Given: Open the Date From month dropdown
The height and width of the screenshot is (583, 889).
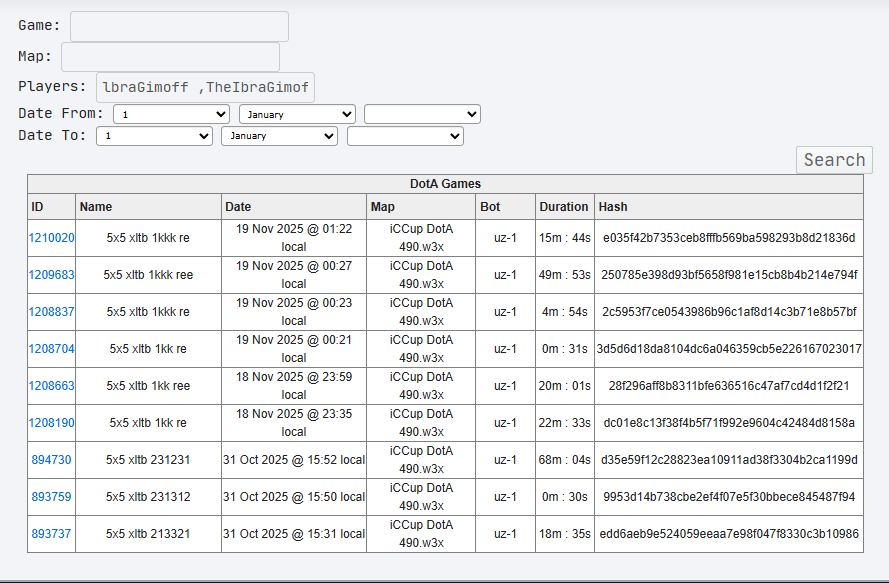Looking at the screenshot, I should (x=296, y=115).
